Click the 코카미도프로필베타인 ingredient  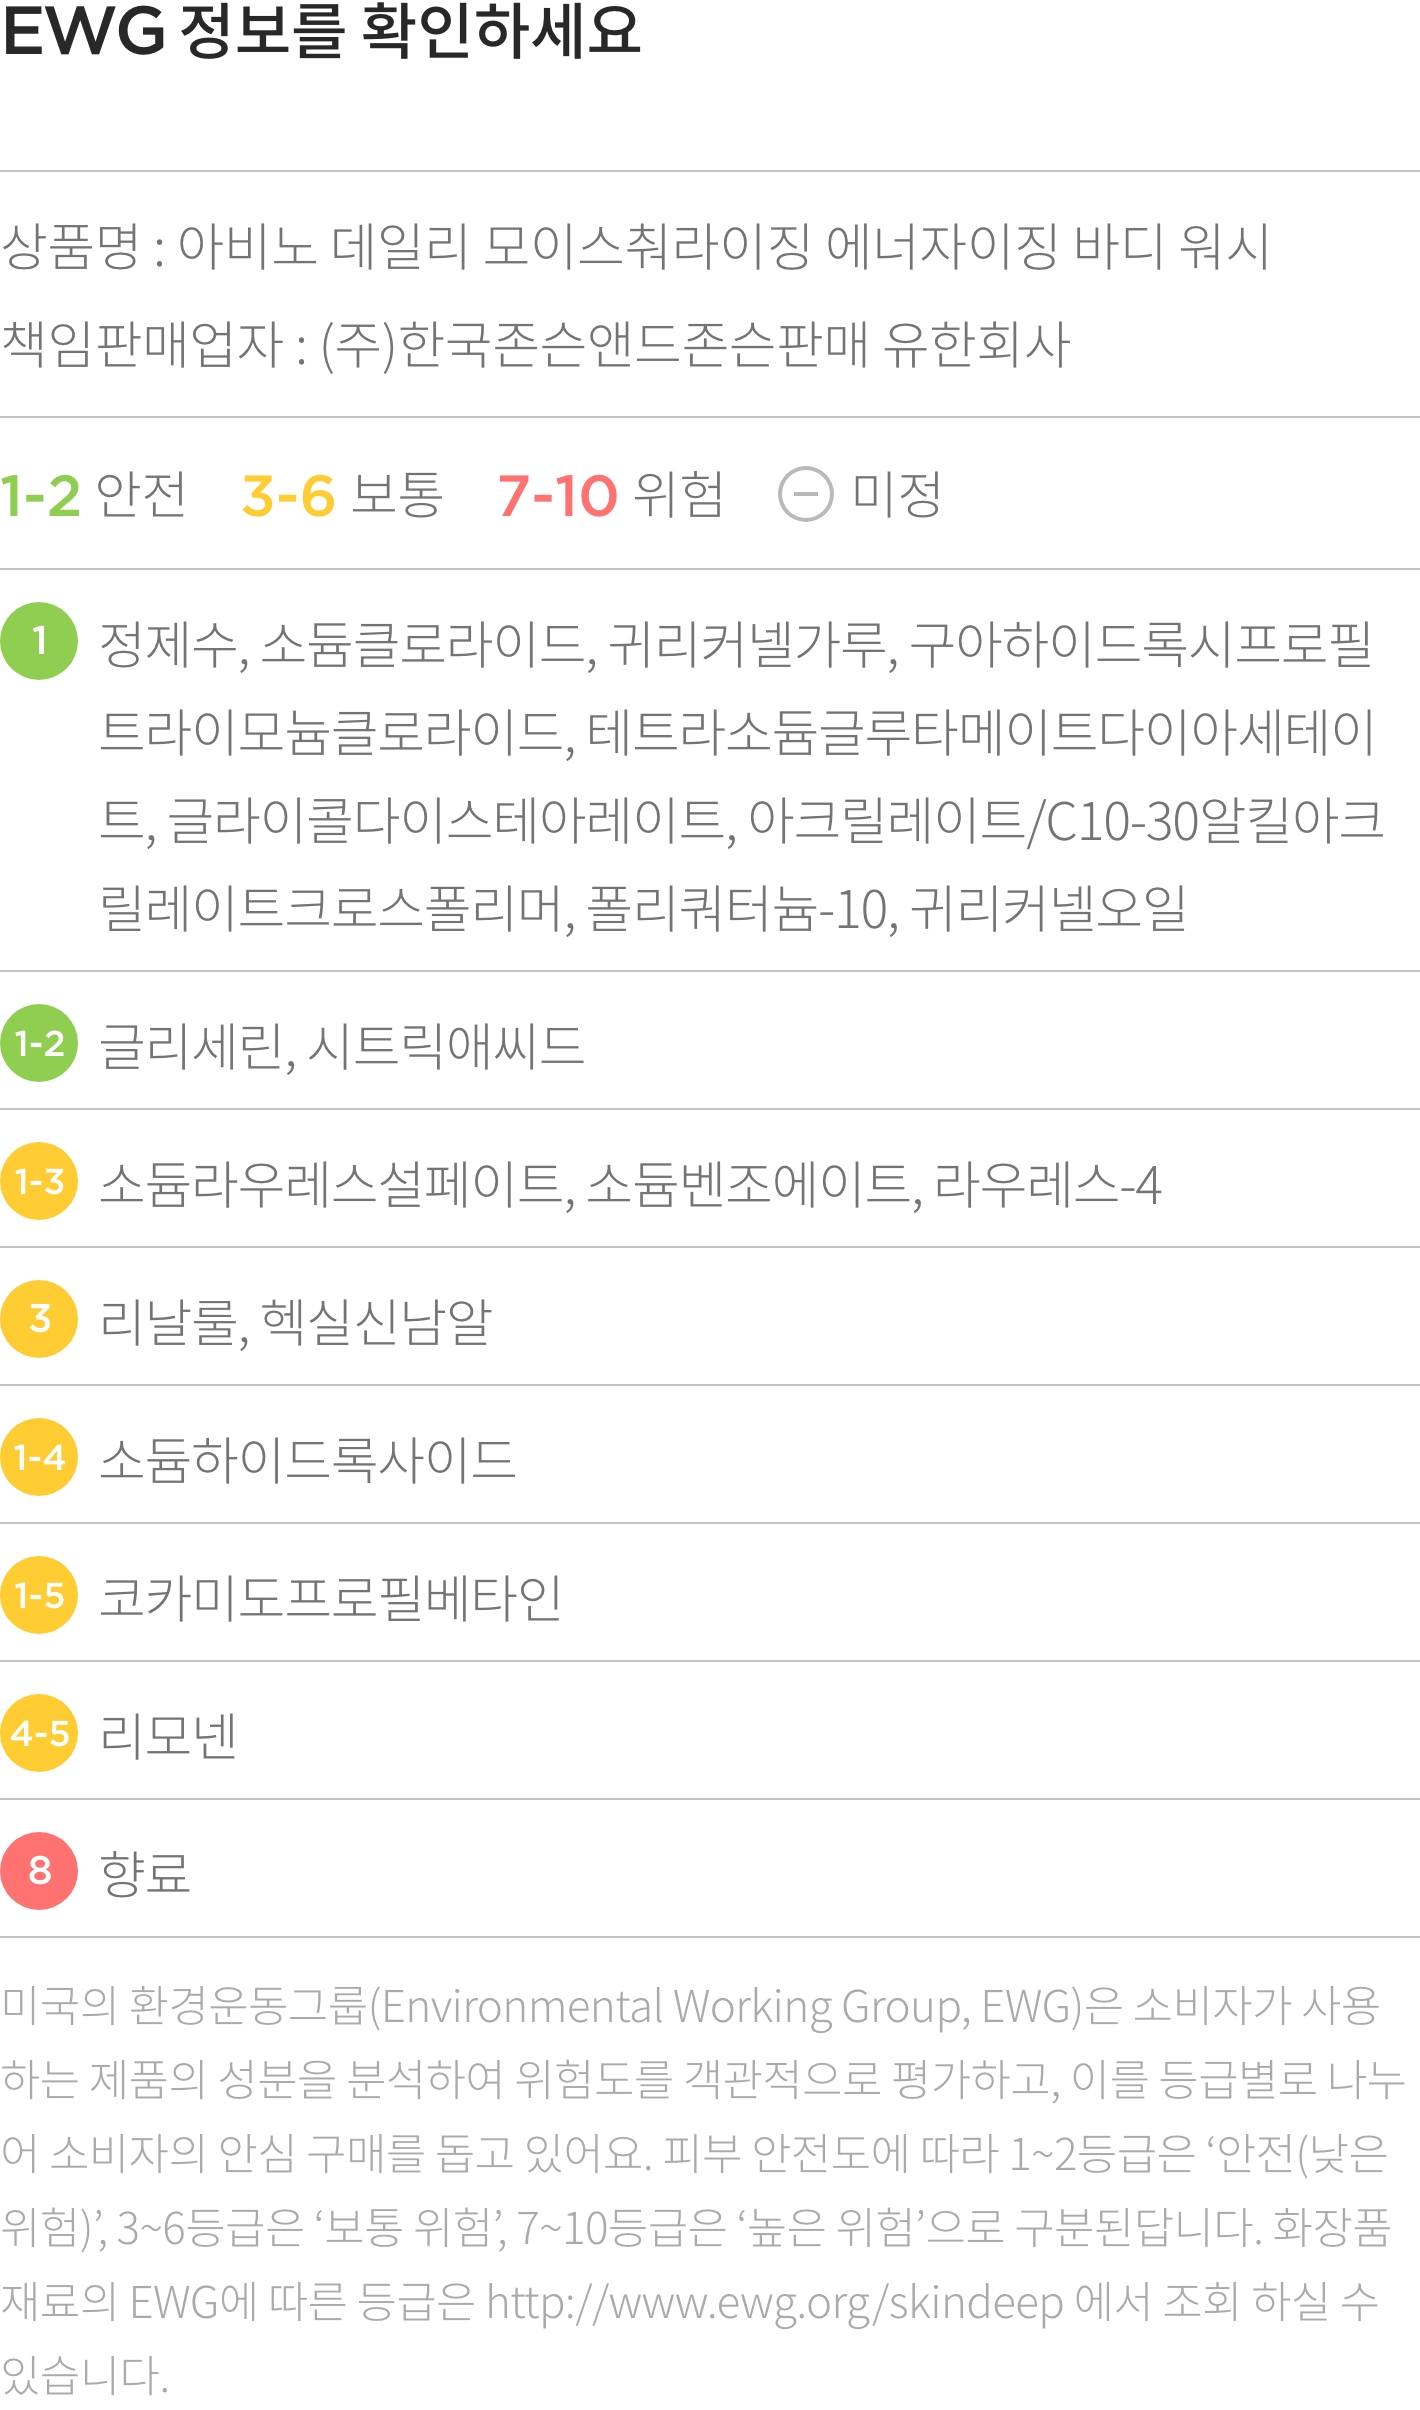[x=331, y=1597]
